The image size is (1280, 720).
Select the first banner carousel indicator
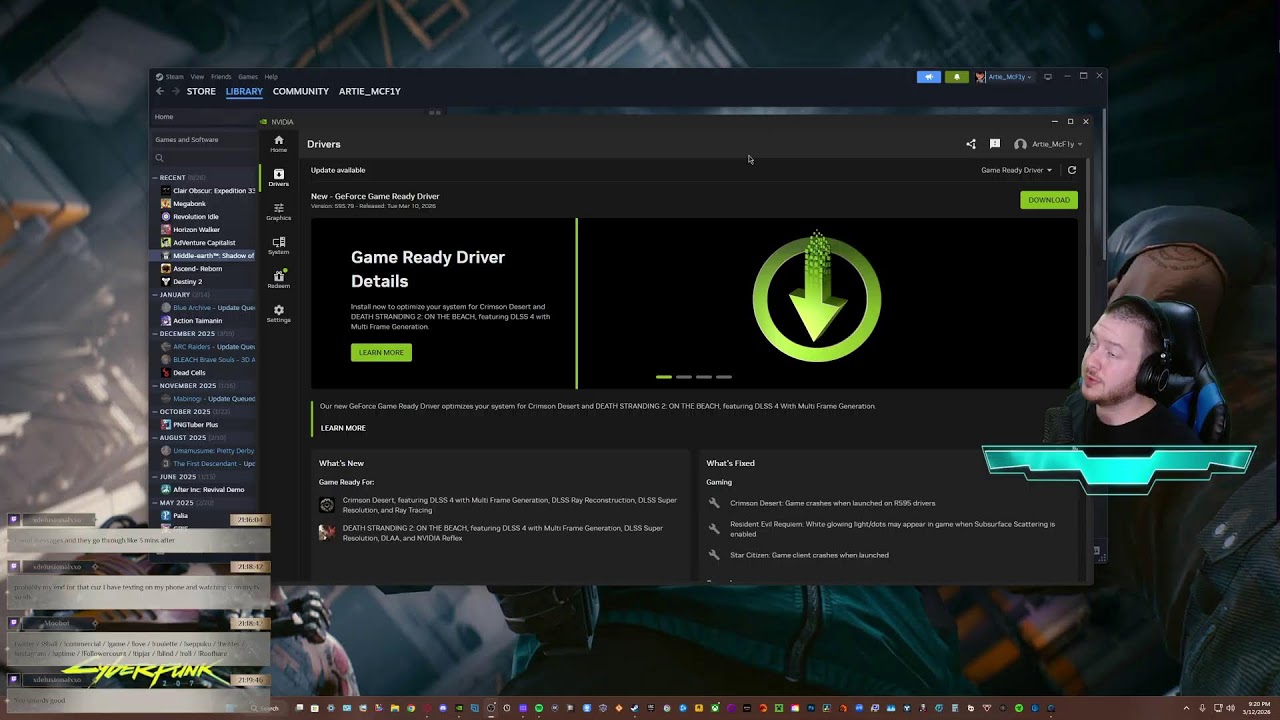[x=663, y=377]
